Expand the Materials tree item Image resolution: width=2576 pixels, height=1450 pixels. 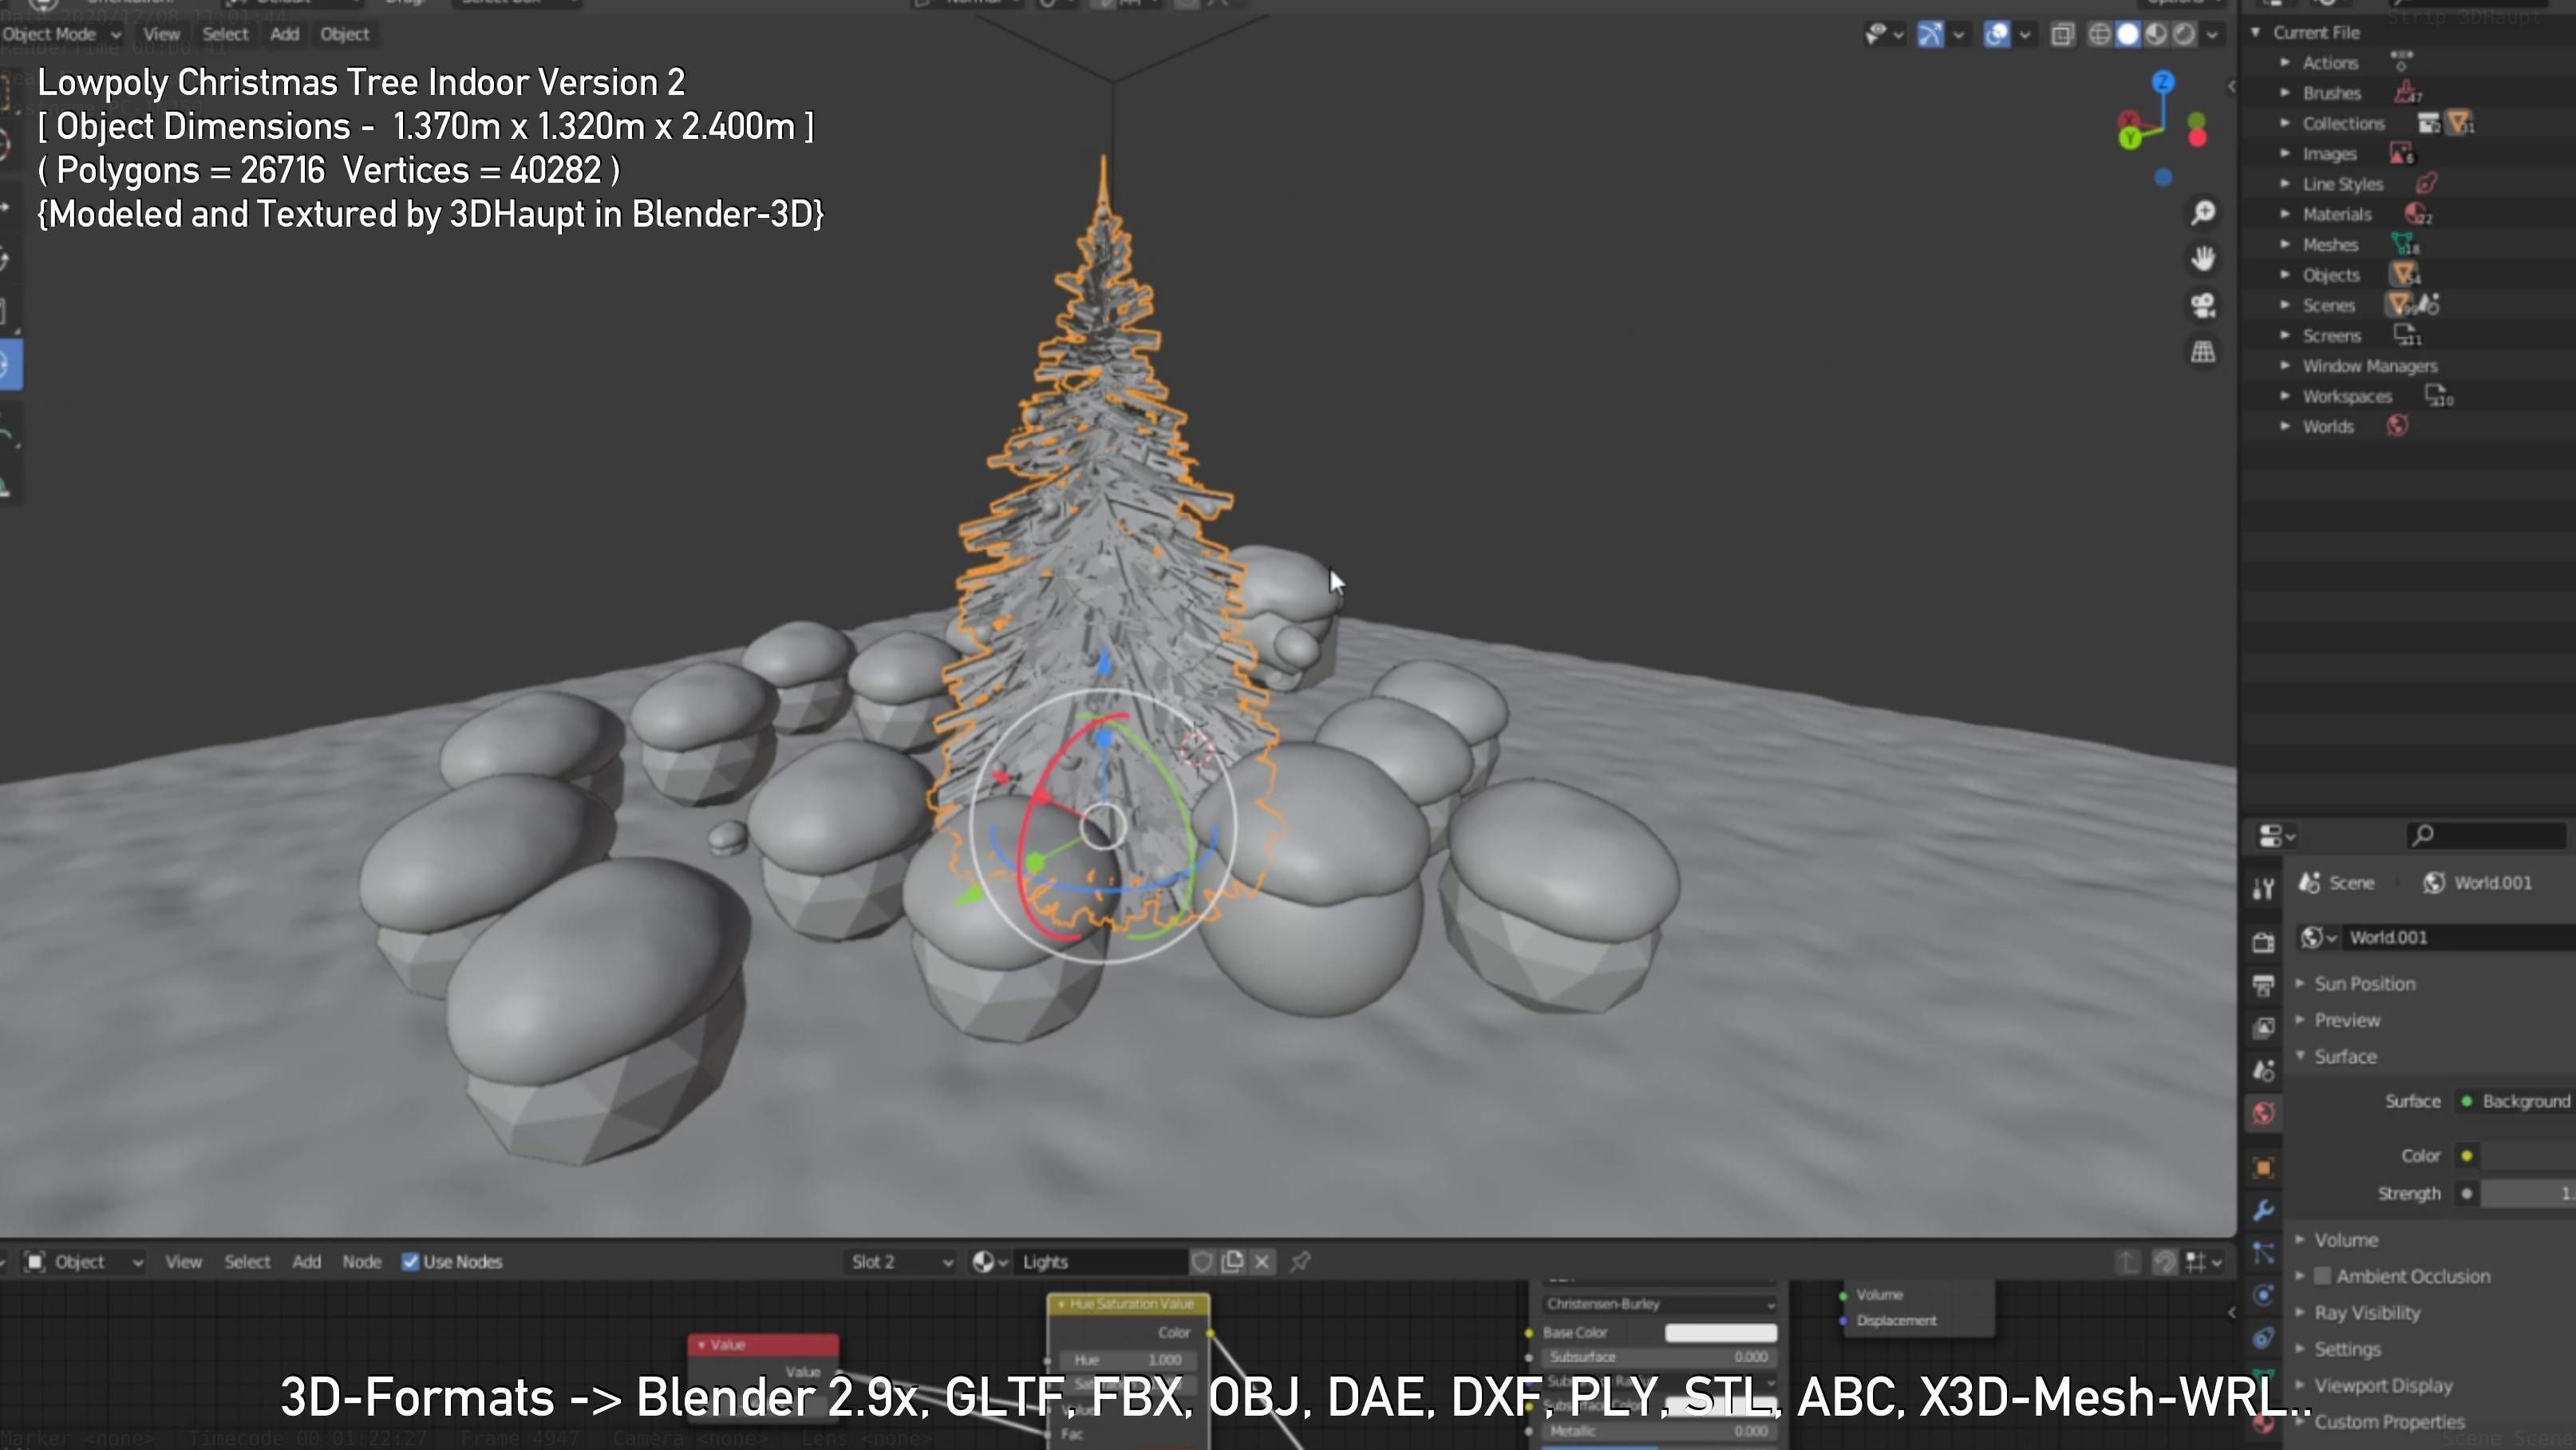2285,213
